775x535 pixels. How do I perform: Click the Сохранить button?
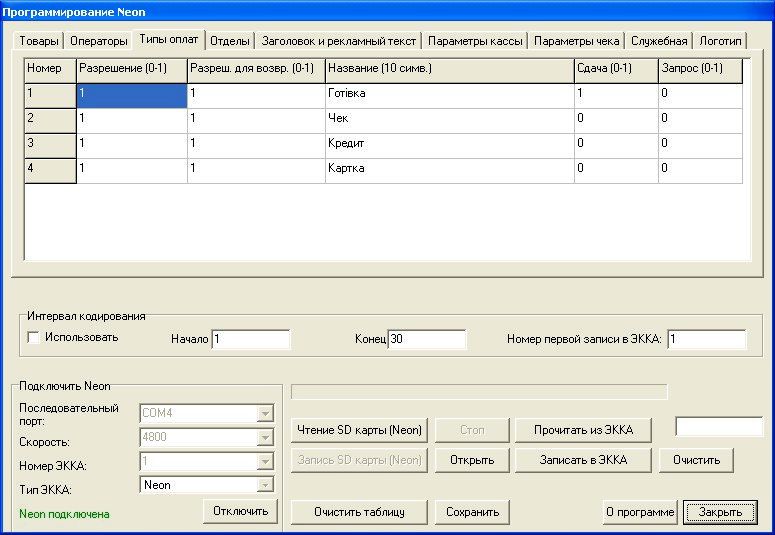[472, 512]
